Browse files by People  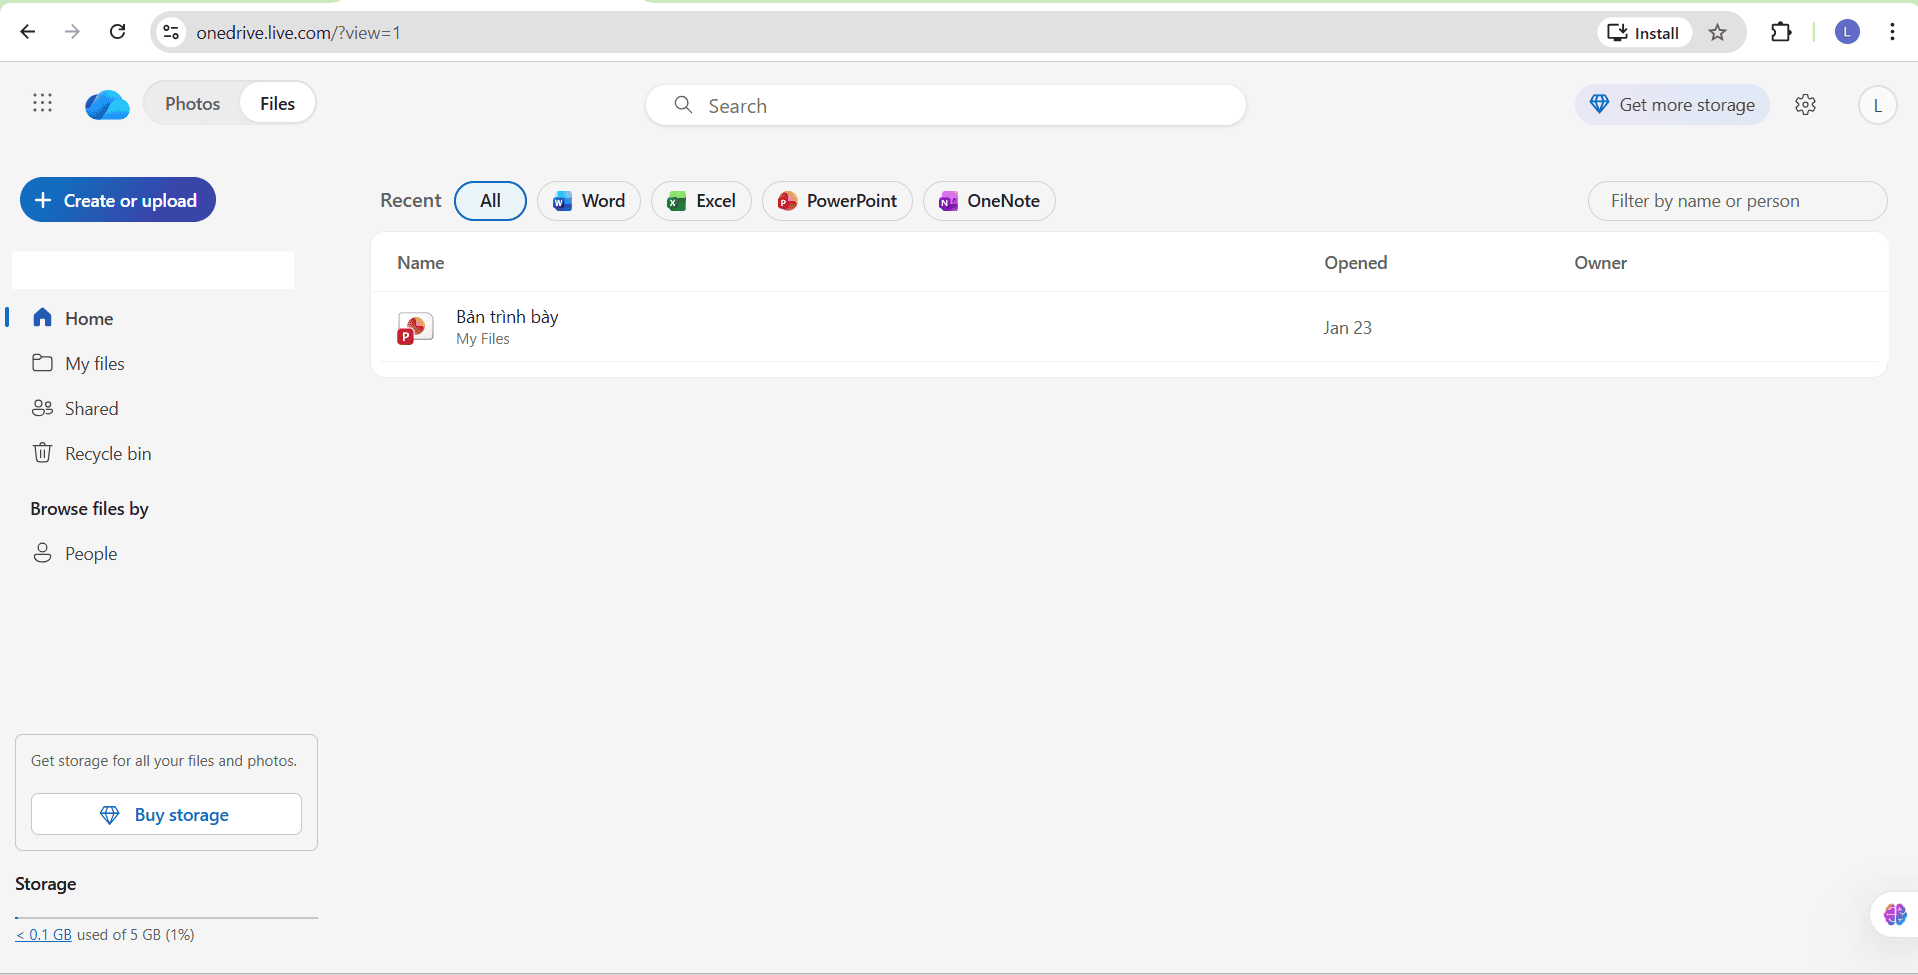pos(90,552)
